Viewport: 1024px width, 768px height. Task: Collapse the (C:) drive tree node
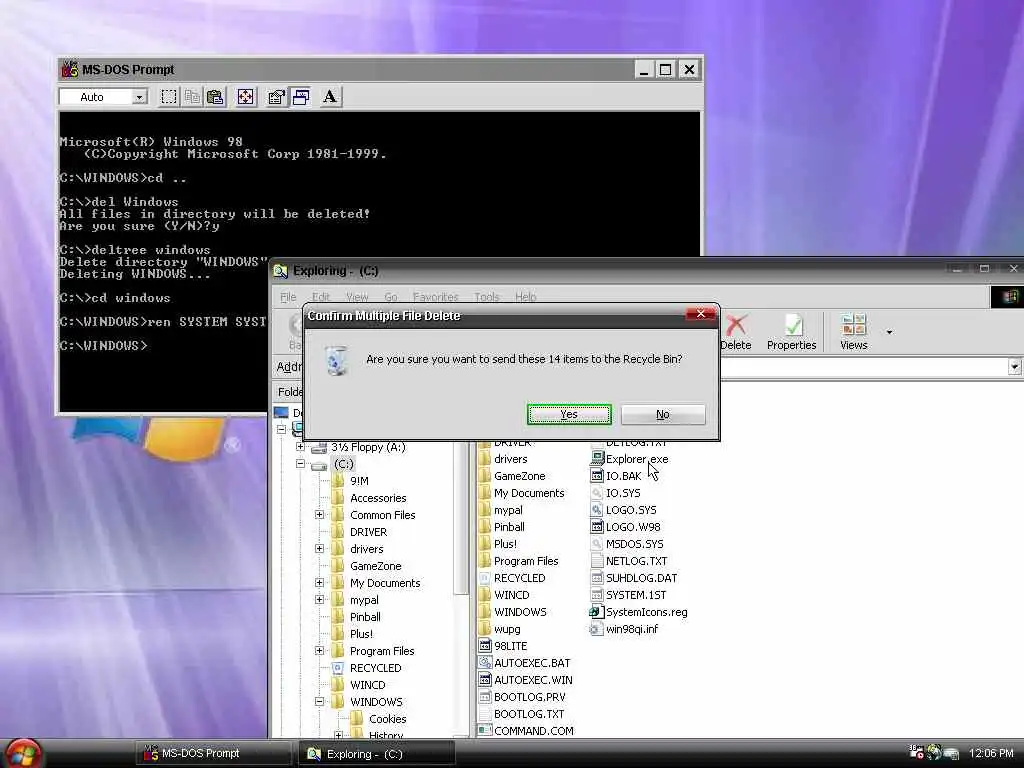(300, 464)
